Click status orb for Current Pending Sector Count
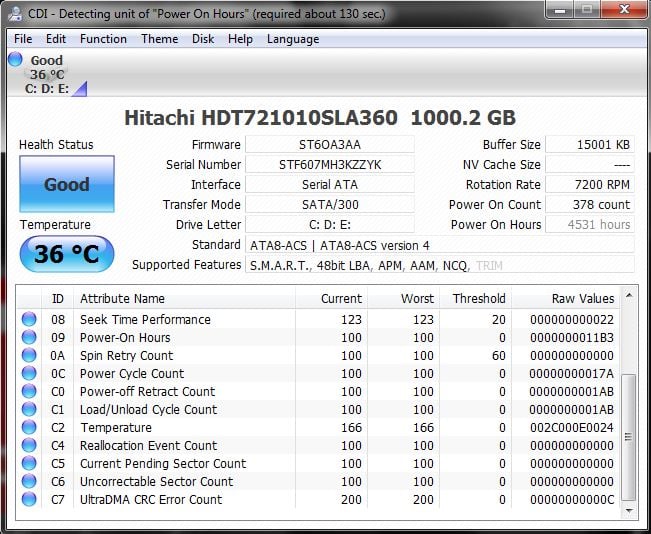 [x=29, y=463]
